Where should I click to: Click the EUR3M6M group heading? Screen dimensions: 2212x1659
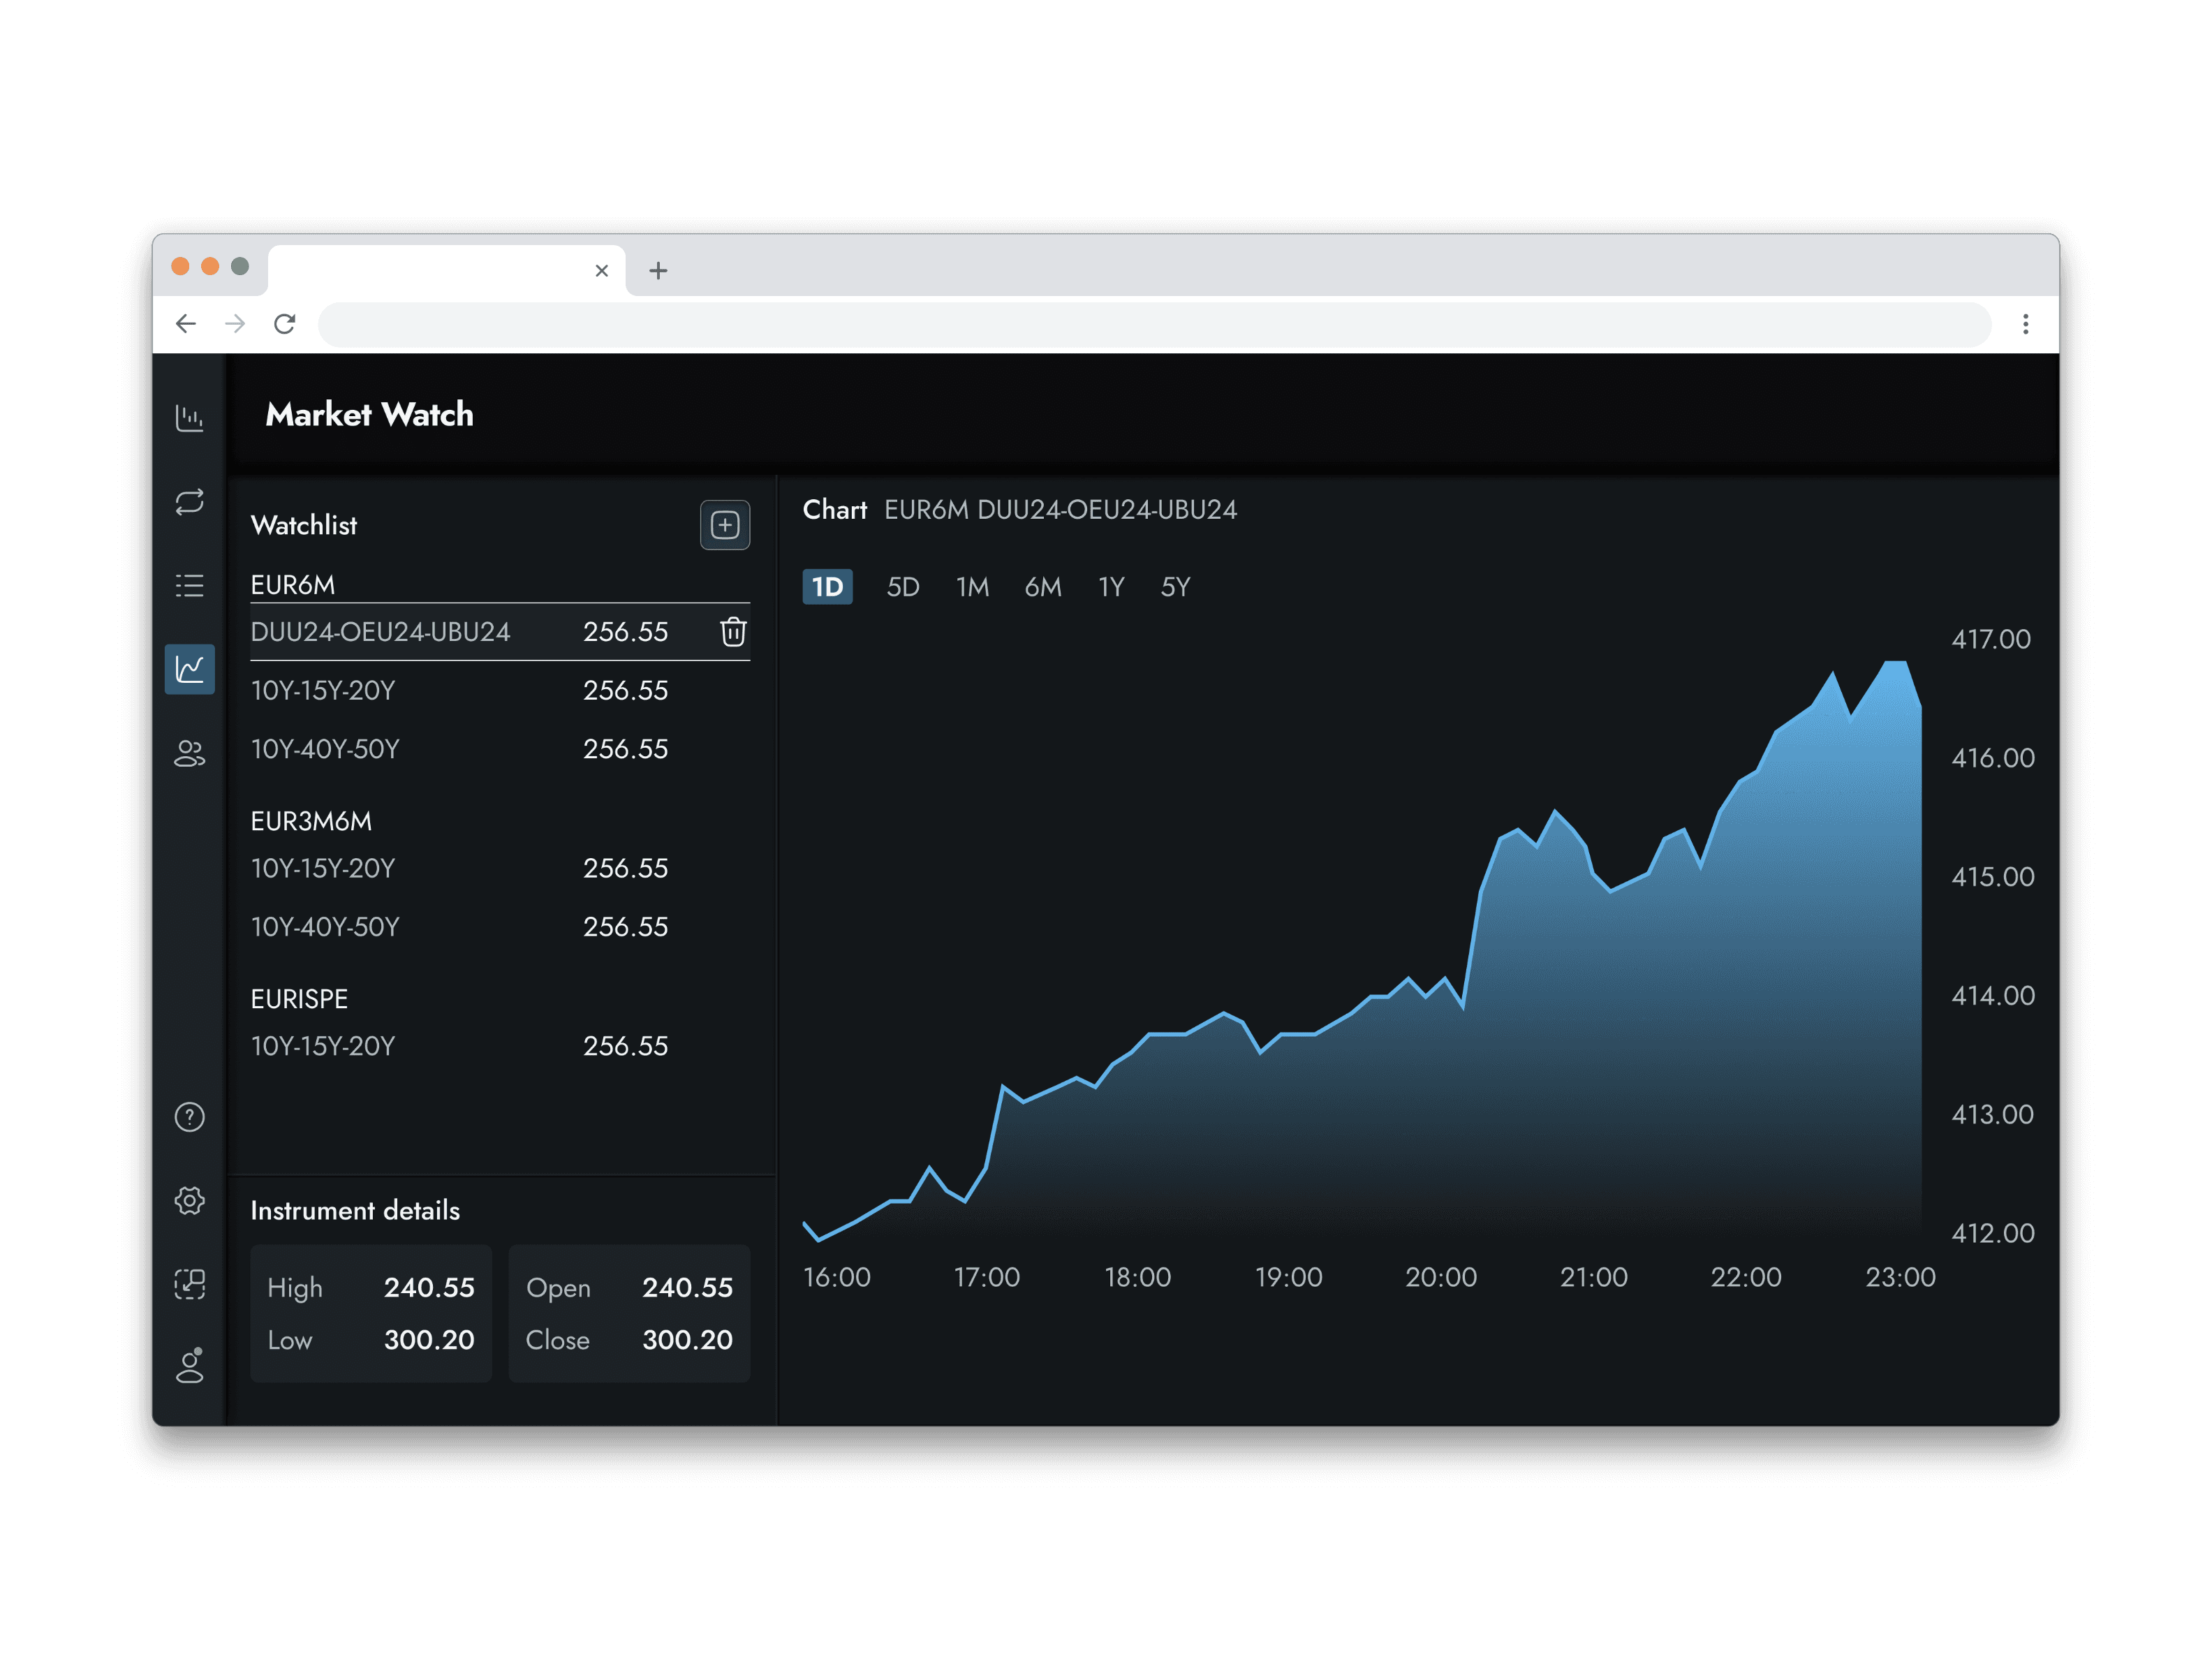[x=311, y=822]
